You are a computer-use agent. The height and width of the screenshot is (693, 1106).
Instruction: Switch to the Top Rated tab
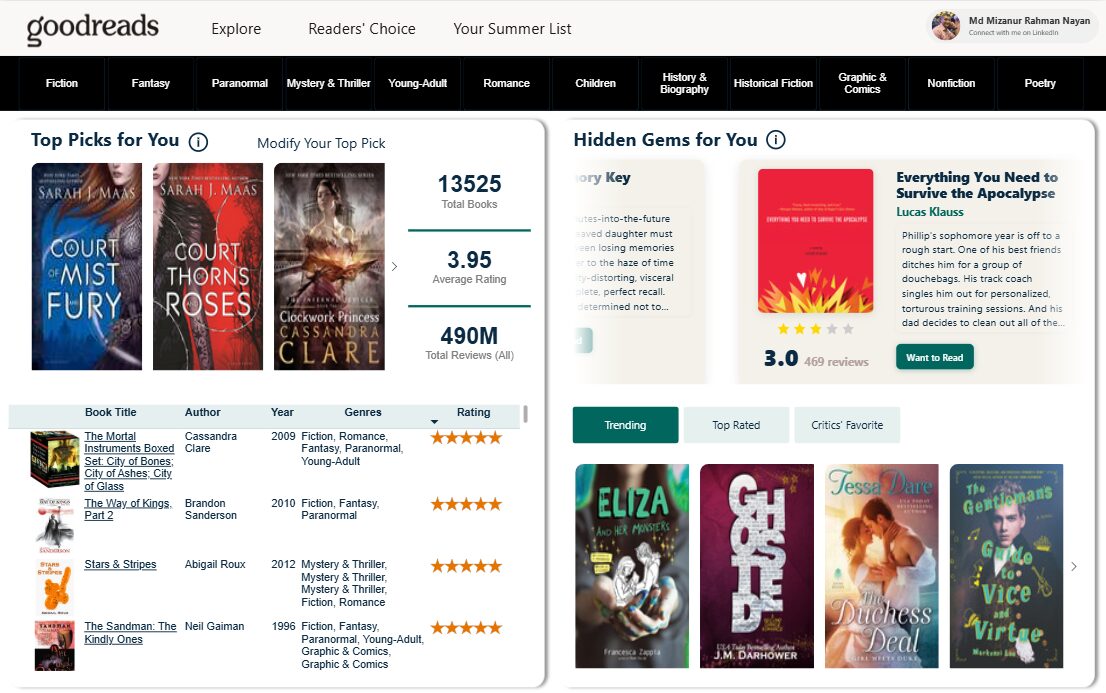pos(736,425)
